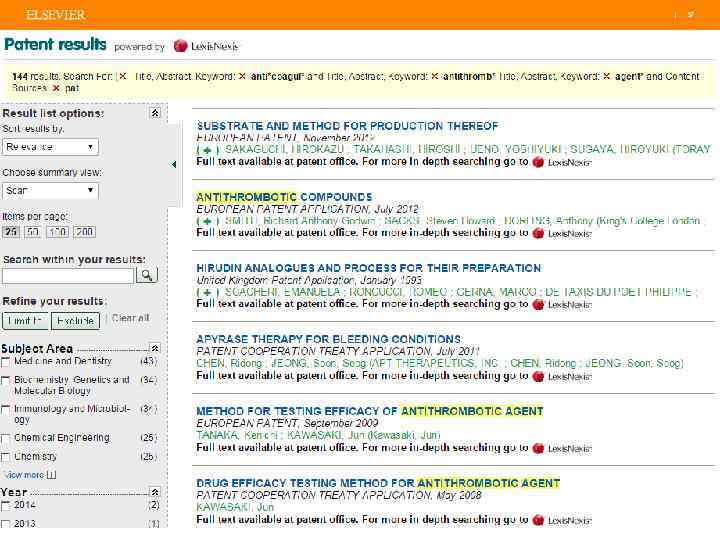Click LexisNexis logo in Substrate patent row
Screen dimensions: 720x540
click(x=562, y=162)
